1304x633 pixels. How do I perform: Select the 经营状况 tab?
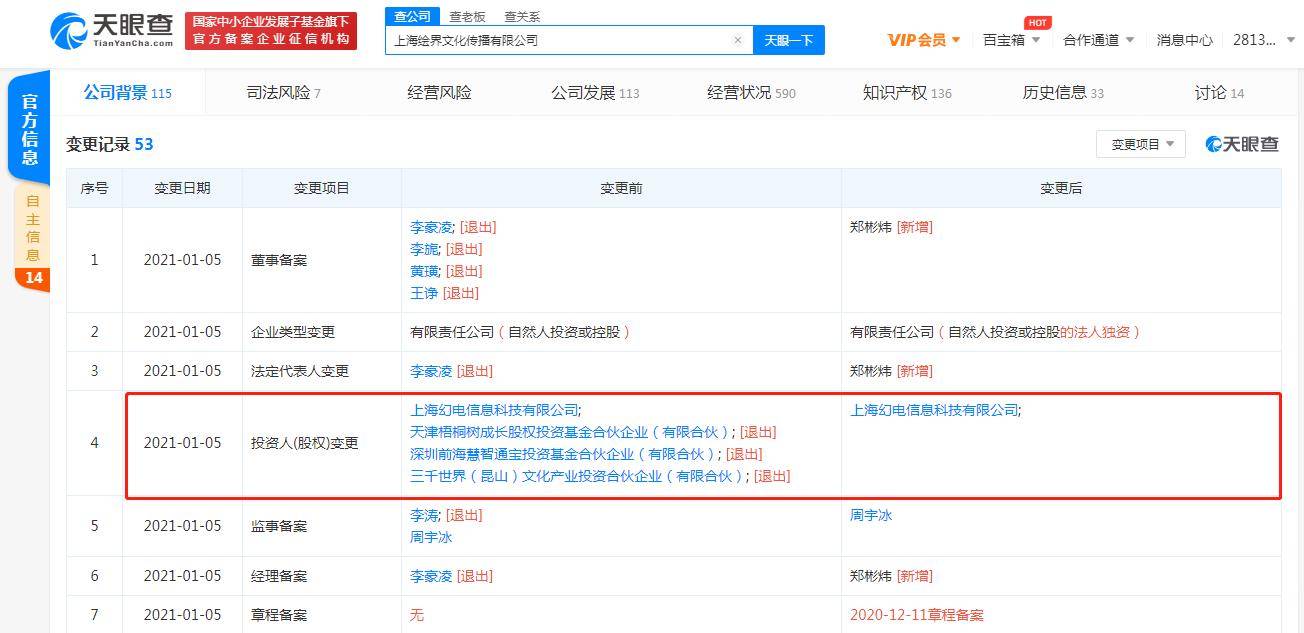pyautogui.click(x=751, y=92)
